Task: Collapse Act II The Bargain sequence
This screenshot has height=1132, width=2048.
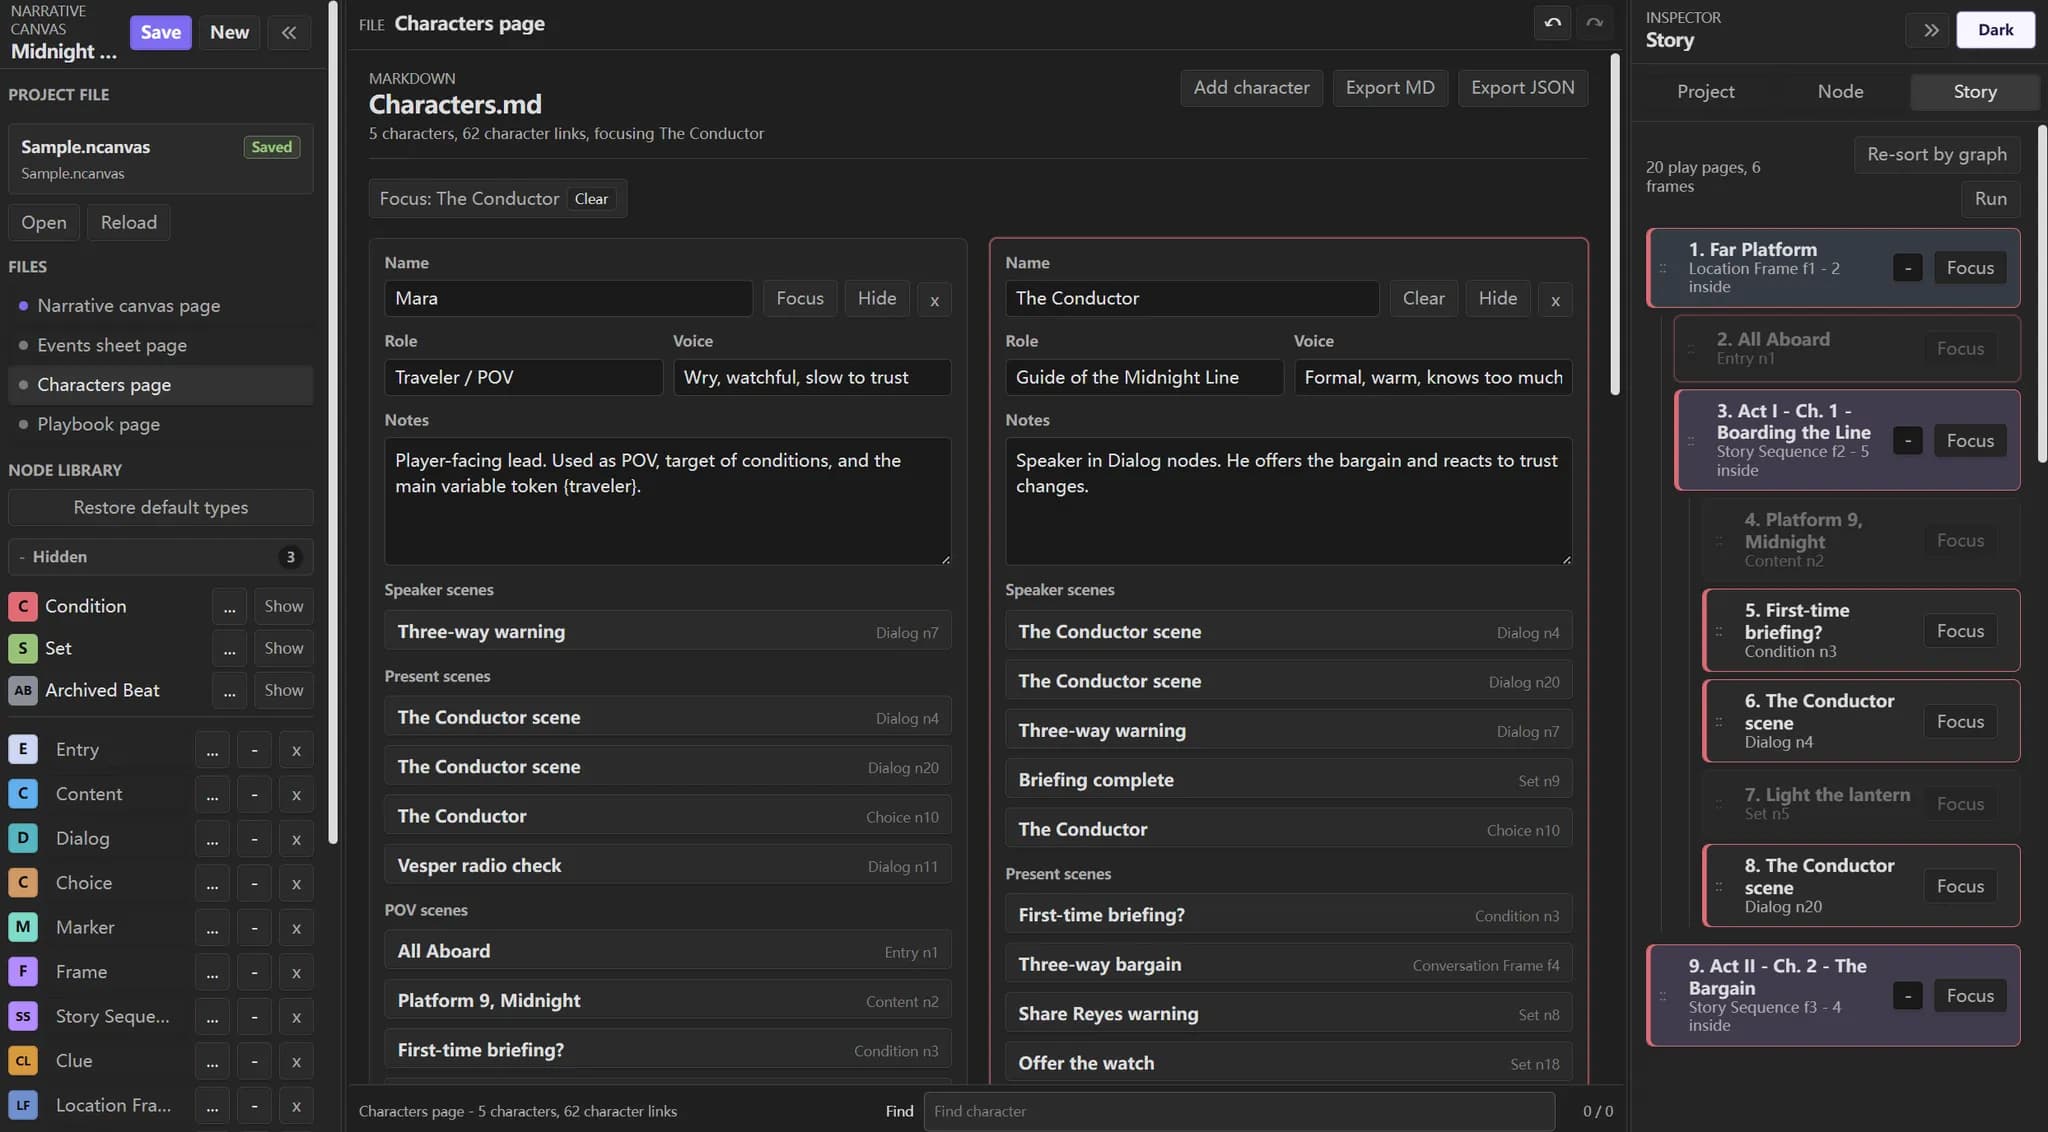Action: coord(1907,996)
